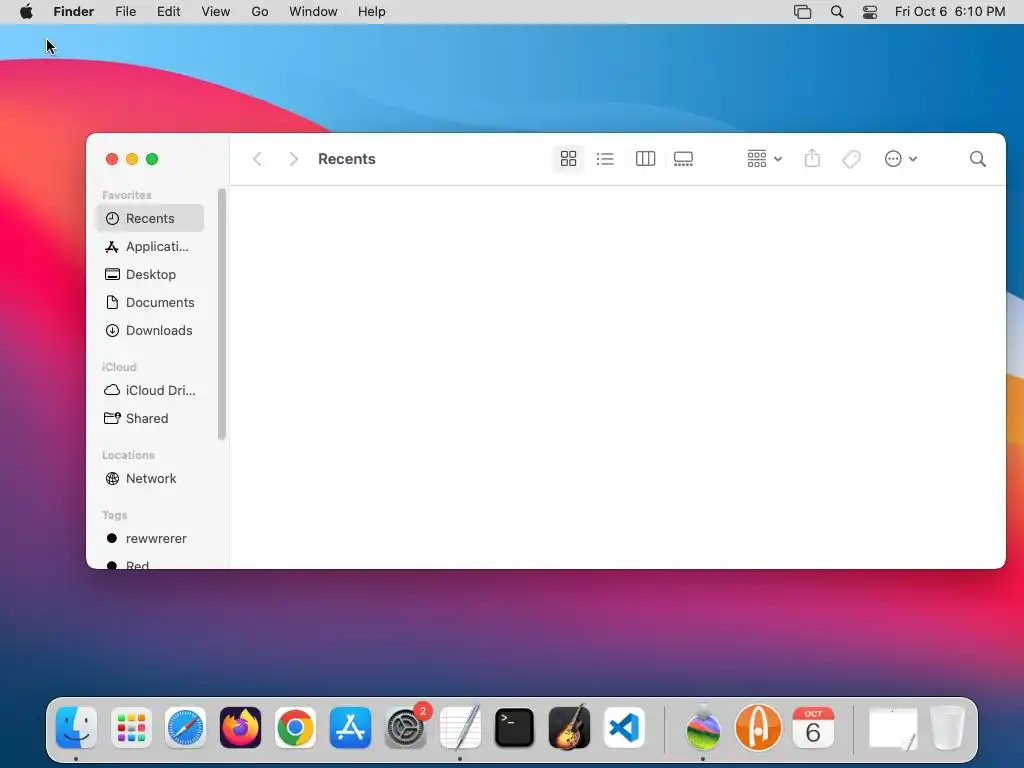The image size is (1024, 768).
Task: Open the orange A app in Dock
Action: [758, 728]
